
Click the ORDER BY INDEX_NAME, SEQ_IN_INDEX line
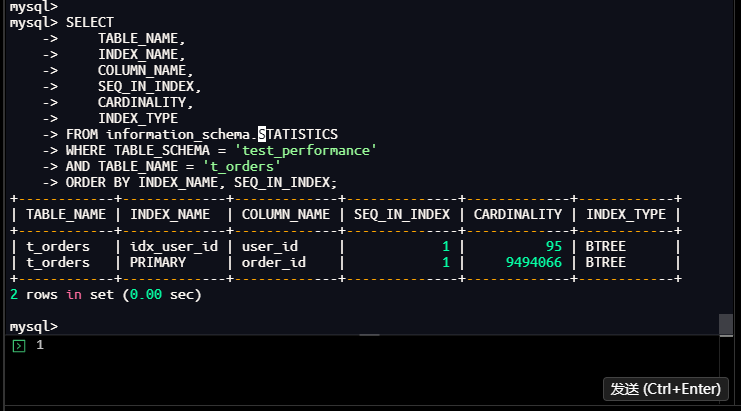point(201,183)
